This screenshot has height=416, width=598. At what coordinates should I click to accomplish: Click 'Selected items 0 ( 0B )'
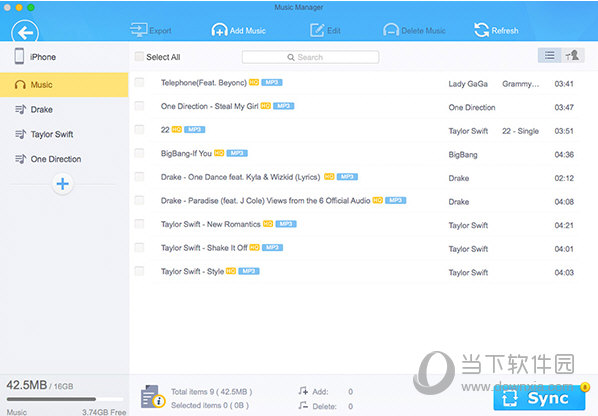[210, 405]
